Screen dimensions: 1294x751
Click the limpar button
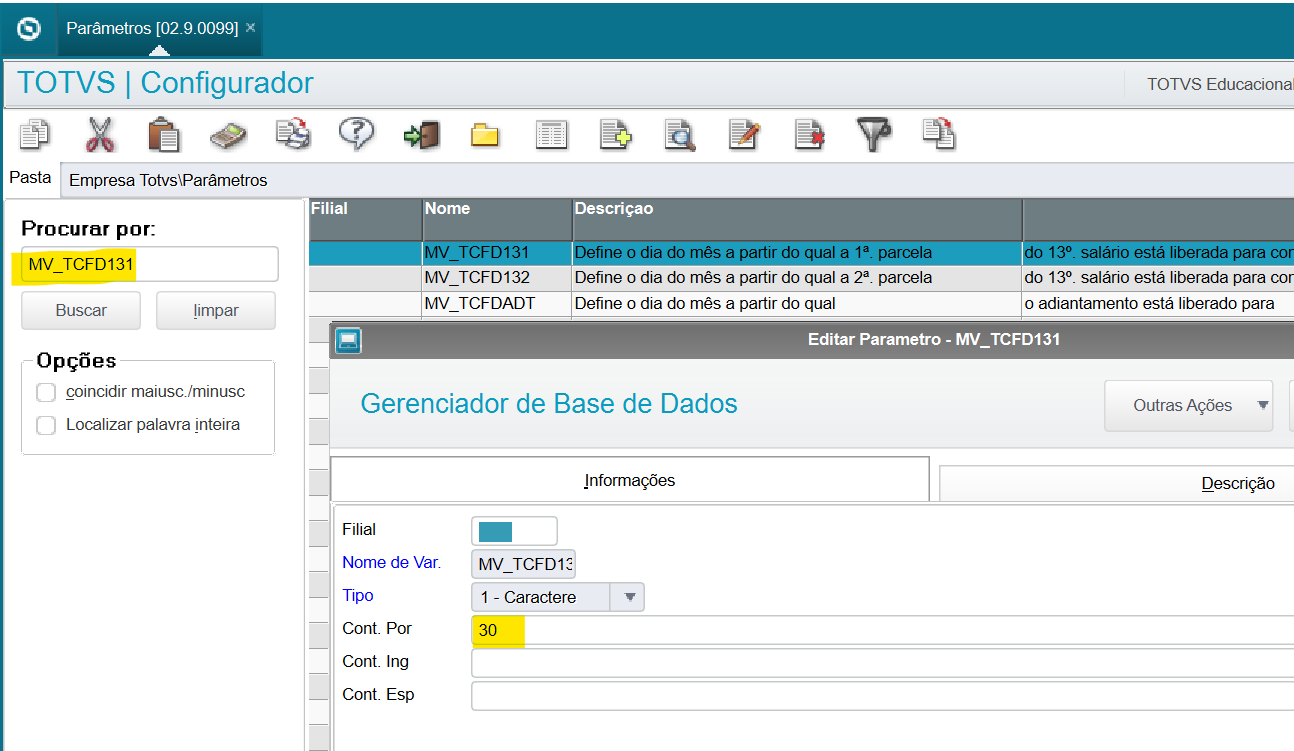[215, 310]
